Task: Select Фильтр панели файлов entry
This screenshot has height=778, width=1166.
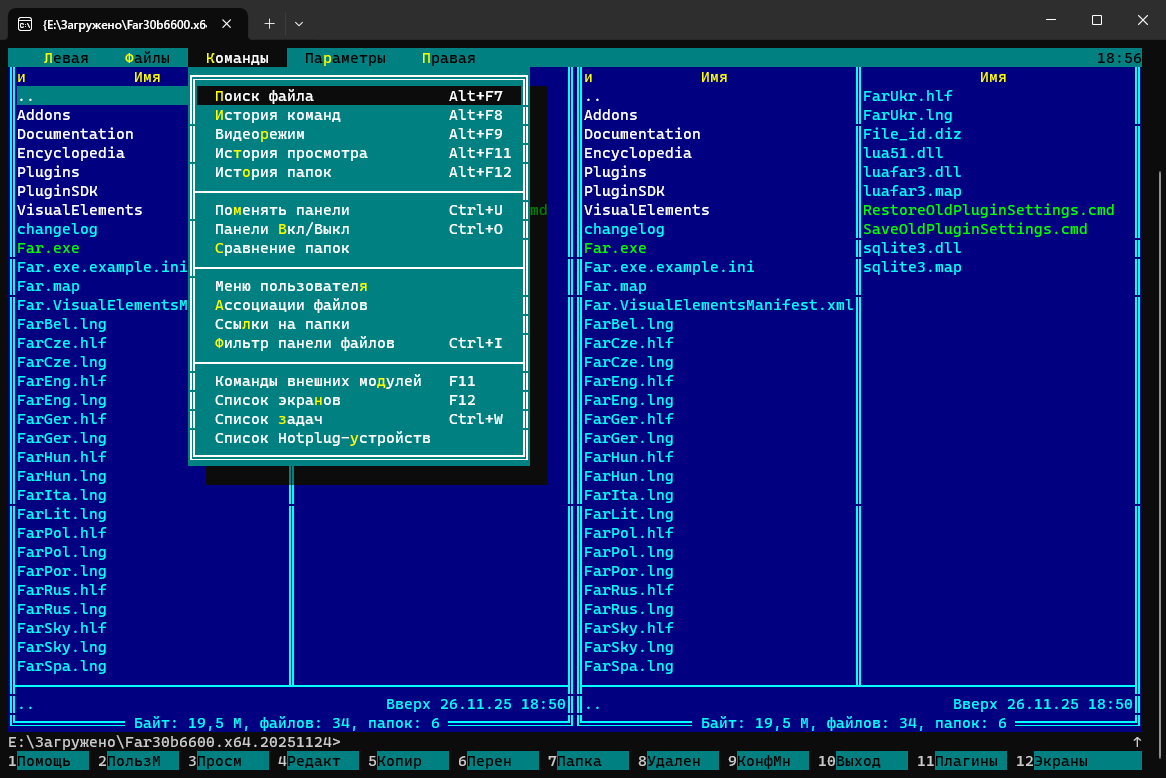Action: pos(305,343)
